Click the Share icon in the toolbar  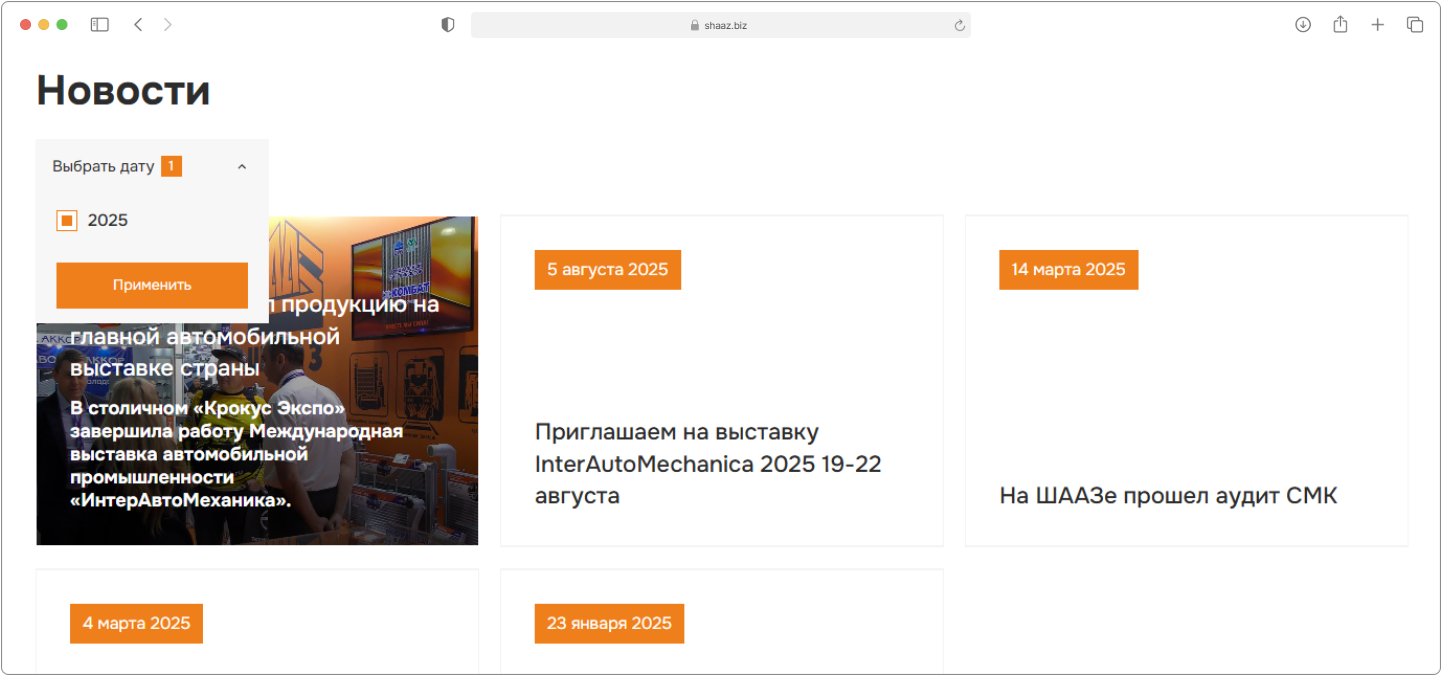click(x=1340, y=25)
